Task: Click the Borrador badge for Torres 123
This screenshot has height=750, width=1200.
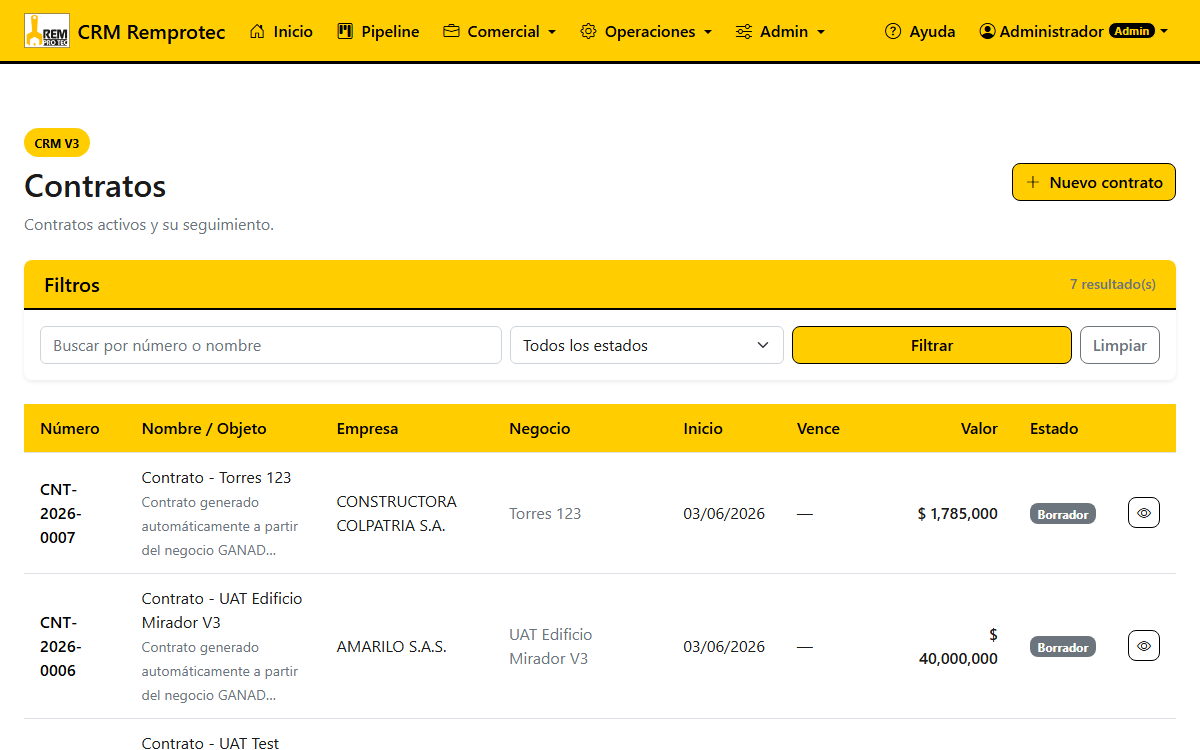Action: coord(1063,514)
